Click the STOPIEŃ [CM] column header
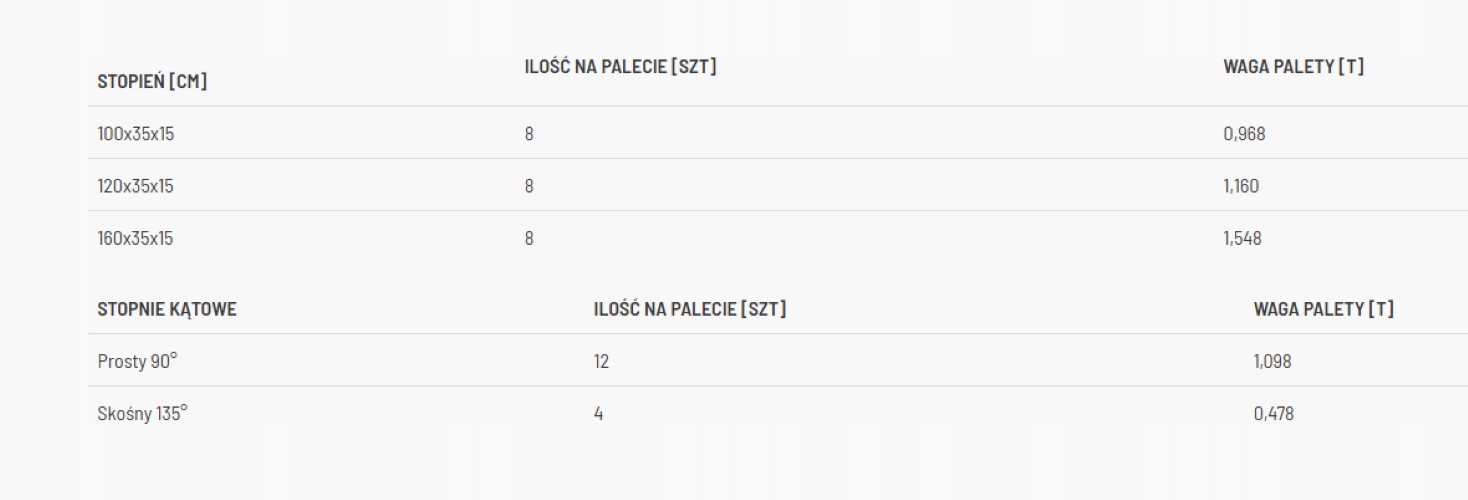This screenshot has height=500, width=1468. pyautogui.click(x=152, y=83)
